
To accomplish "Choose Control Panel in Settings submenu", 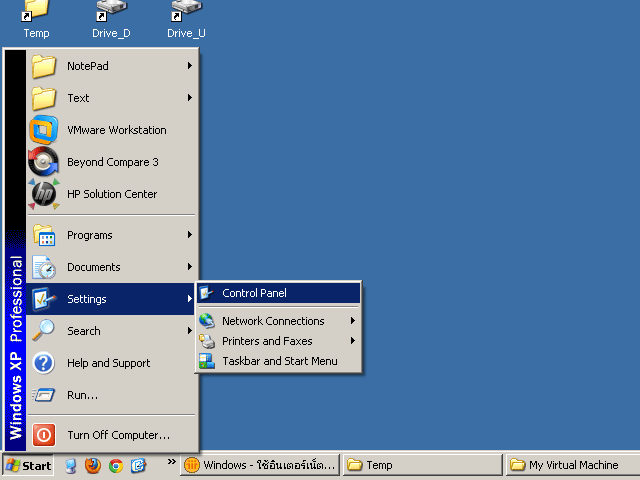I will pyautogui.click(x=279, y=293).
